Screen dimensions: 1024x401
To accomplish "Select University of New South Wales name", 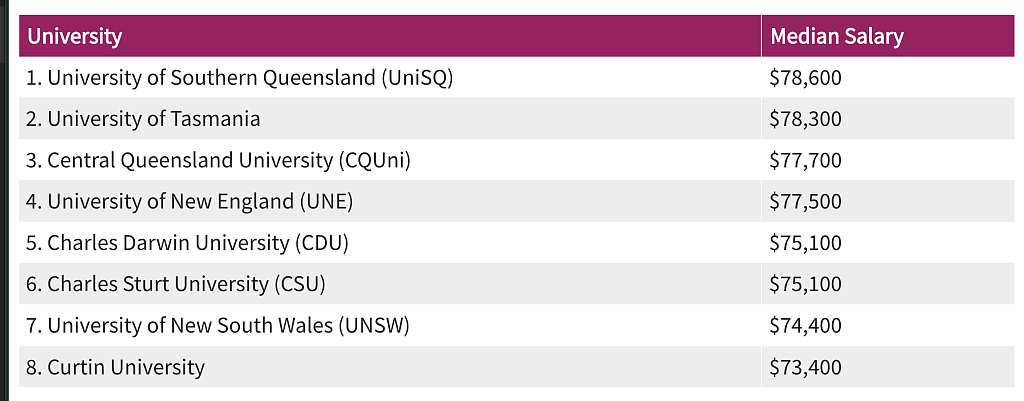I will (x=218, y=325).
